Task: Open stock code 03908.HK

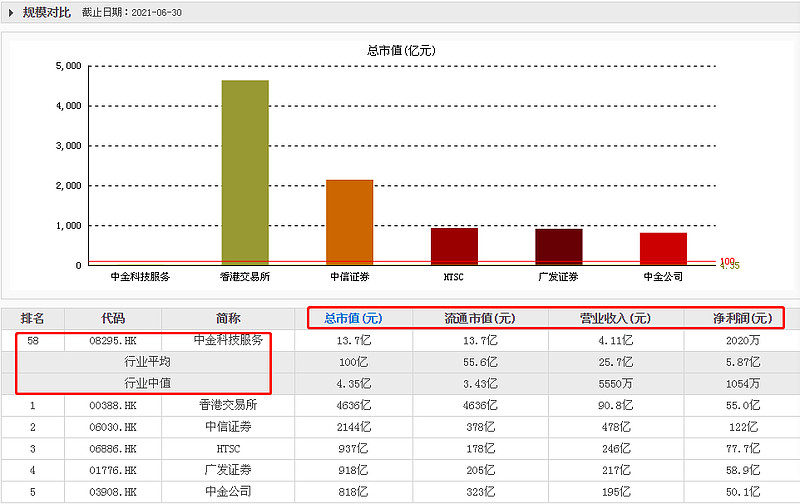Action: click(113, 492)
